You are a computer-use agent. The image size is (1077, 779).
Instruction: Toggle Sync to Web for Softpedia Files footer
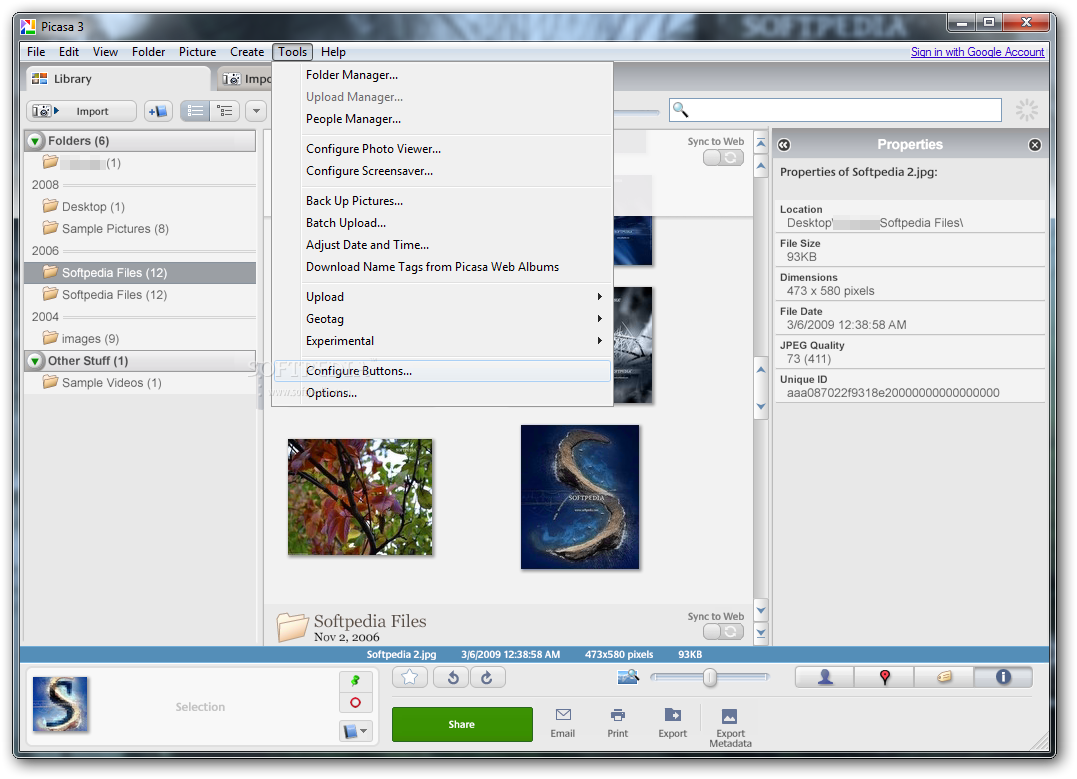tap(723, 631)
